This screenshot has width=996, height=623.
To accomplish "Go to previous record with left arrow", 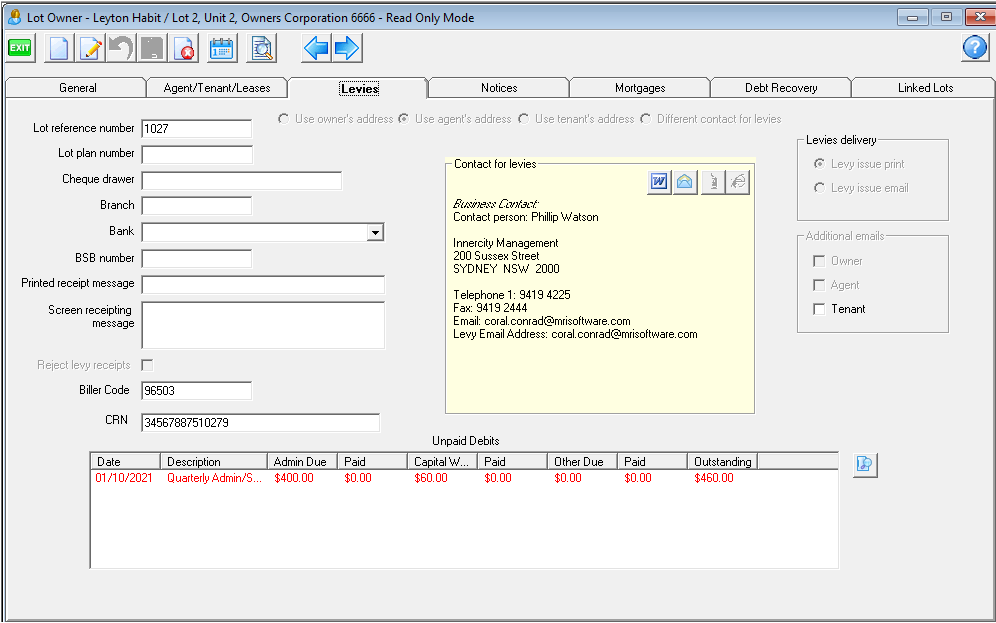I will tap(316, 48).
